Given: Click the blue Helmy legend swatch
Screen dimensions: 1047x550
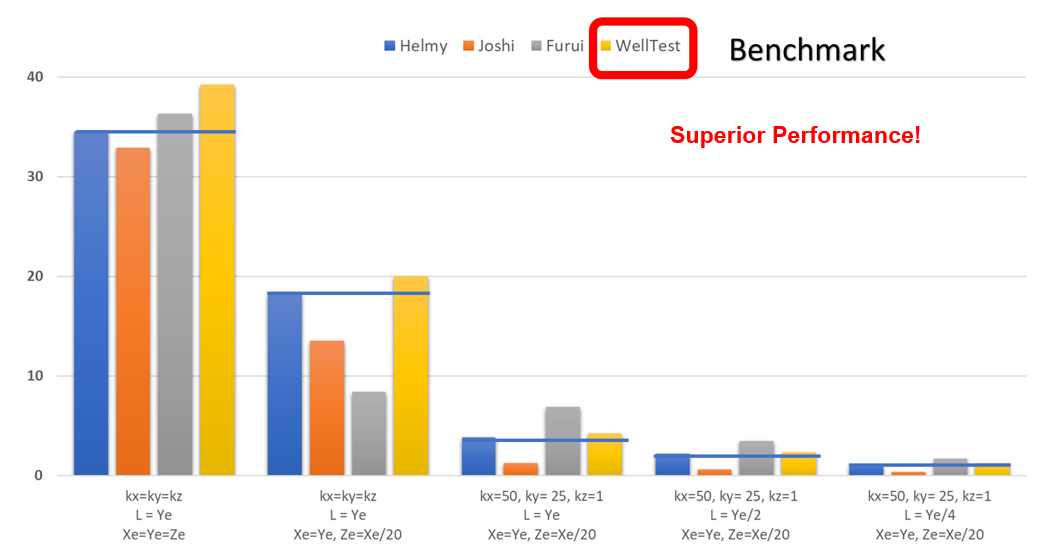Looking at the screenshot, I should click(x=390, y=46).
